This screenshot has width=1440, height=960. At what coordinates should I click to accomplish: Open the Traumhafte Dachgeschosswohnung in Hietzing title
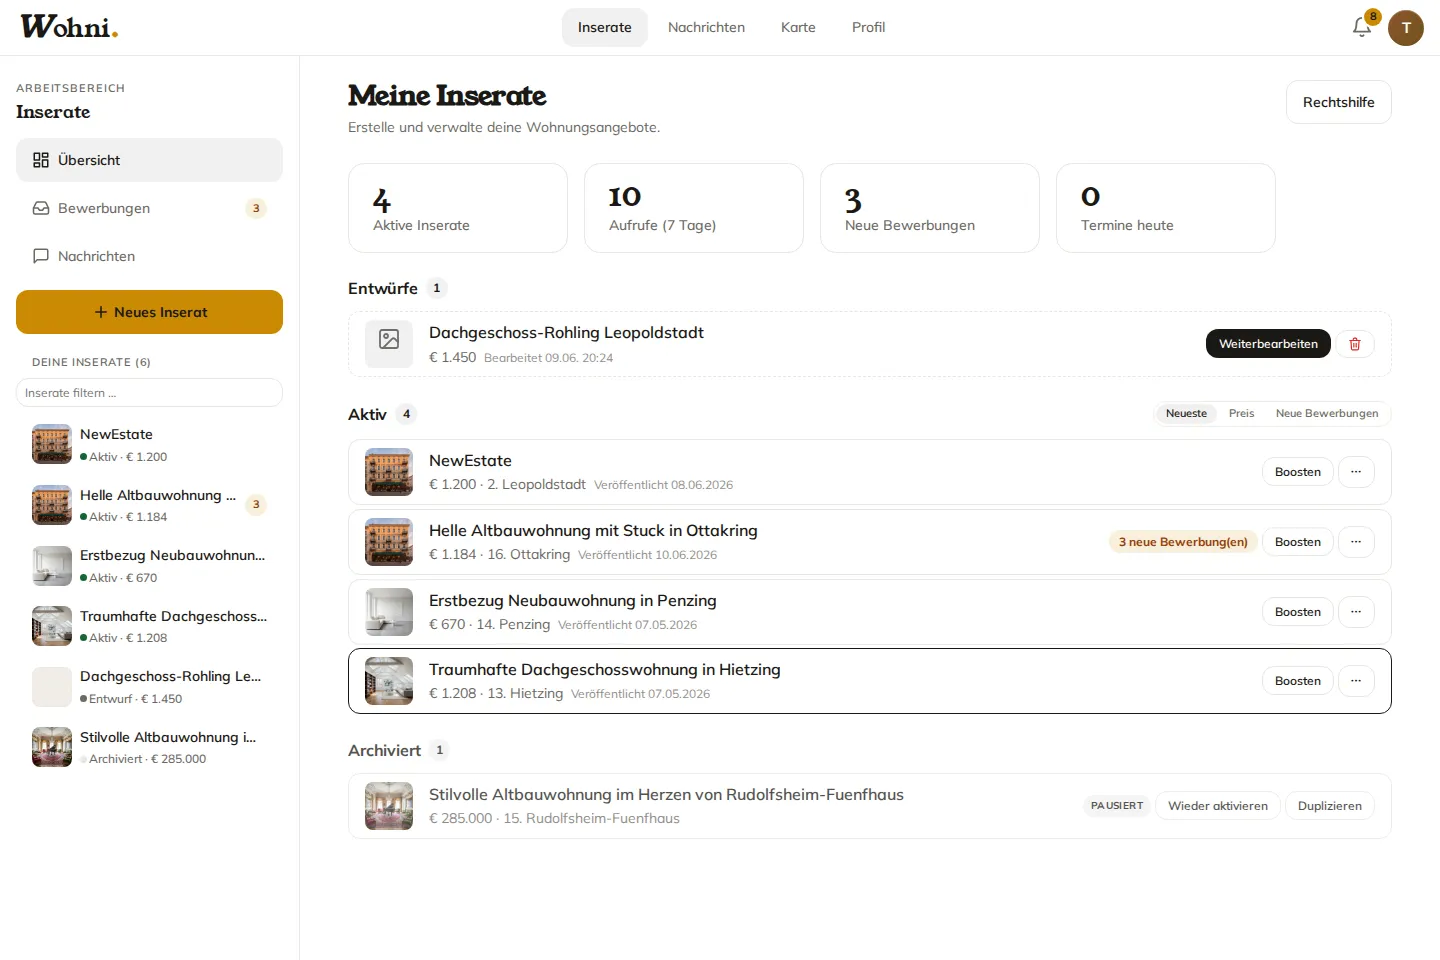tap(605, 670)
